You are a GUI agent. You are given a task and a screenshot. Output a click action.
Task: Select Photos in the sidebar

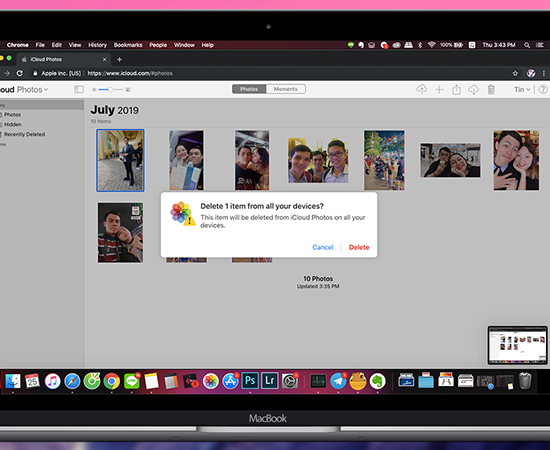[12, 115]
